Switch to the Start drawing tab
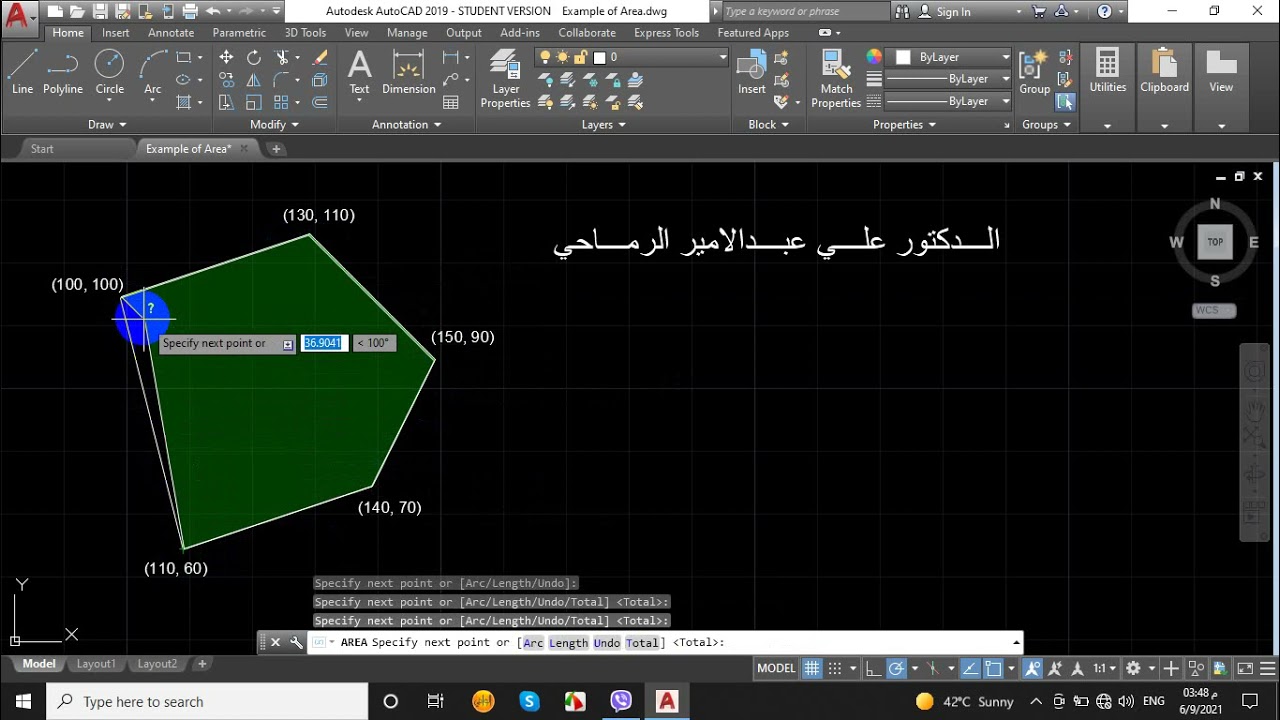1280x720 pixels. point(42,149)
